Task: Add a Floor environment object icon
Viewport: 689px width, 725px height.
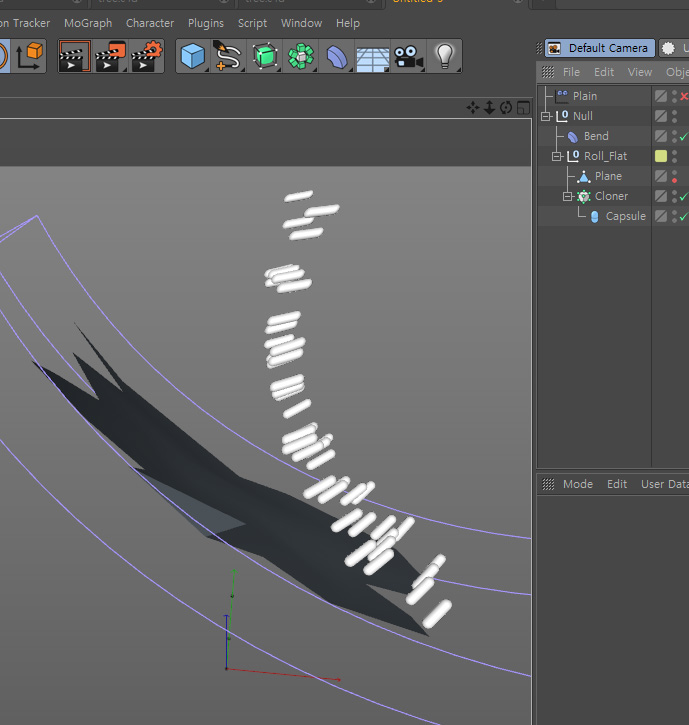Action: click(x=373, y=60)
